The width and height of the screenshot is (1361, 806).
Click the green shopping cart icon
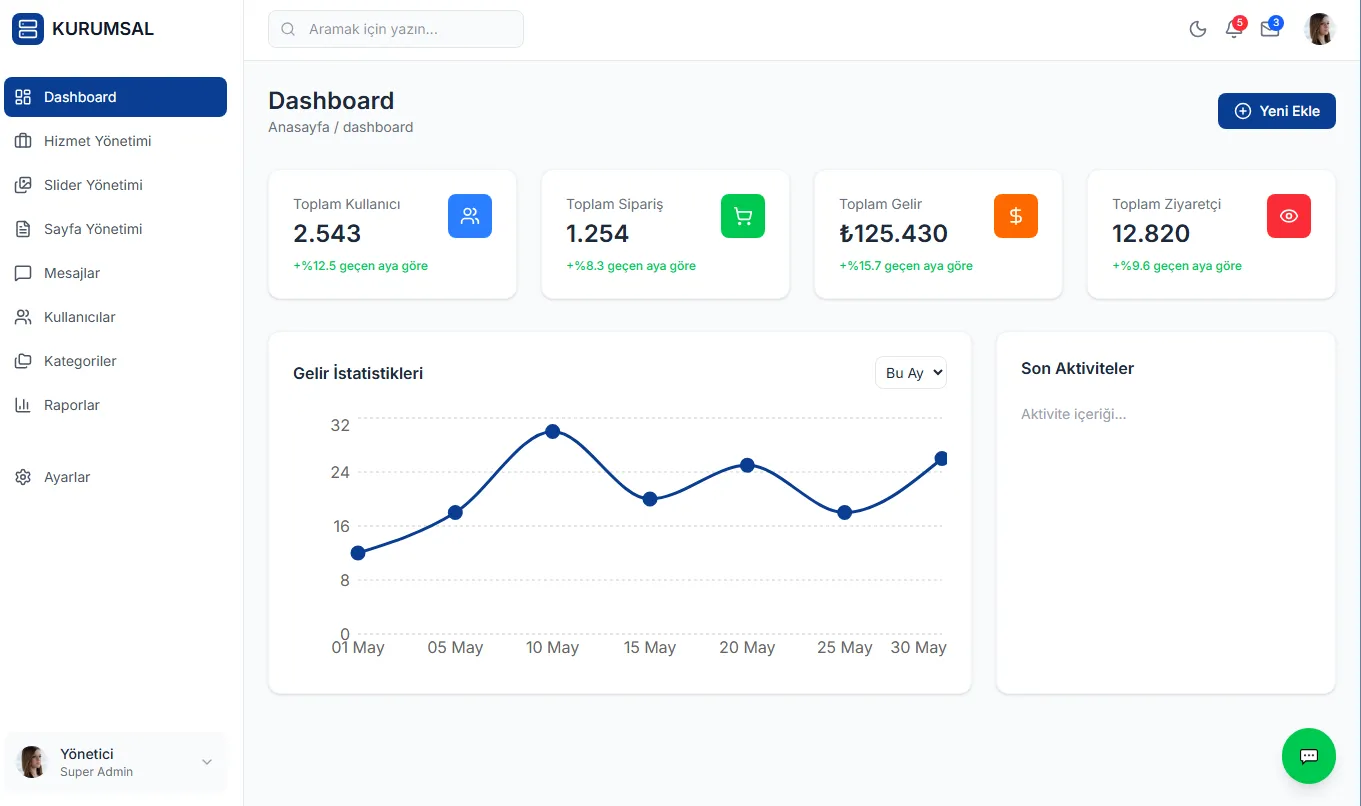(x=743, y=216)
